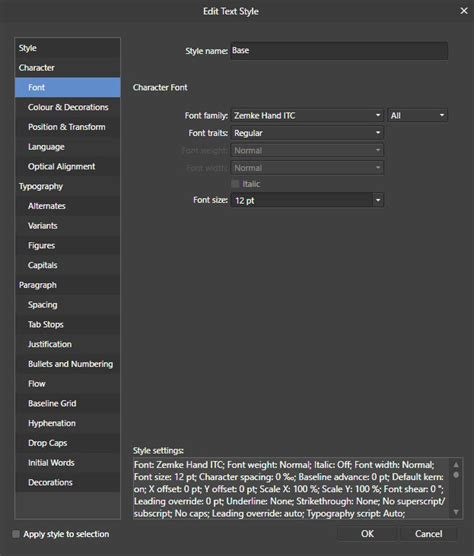Open the Hyphenation settings page
Viewport: 474px width, 556px height.
[67, 423]
